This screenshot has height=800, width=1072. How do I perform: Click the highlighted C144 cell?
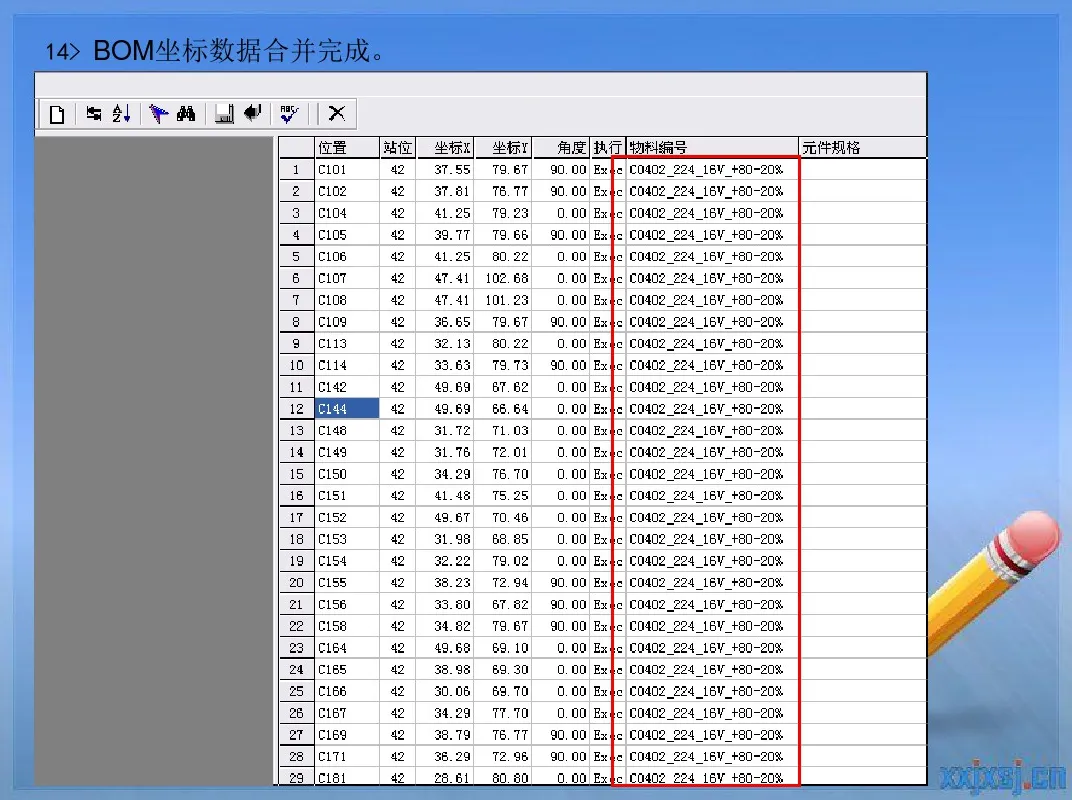click(347, 409)
